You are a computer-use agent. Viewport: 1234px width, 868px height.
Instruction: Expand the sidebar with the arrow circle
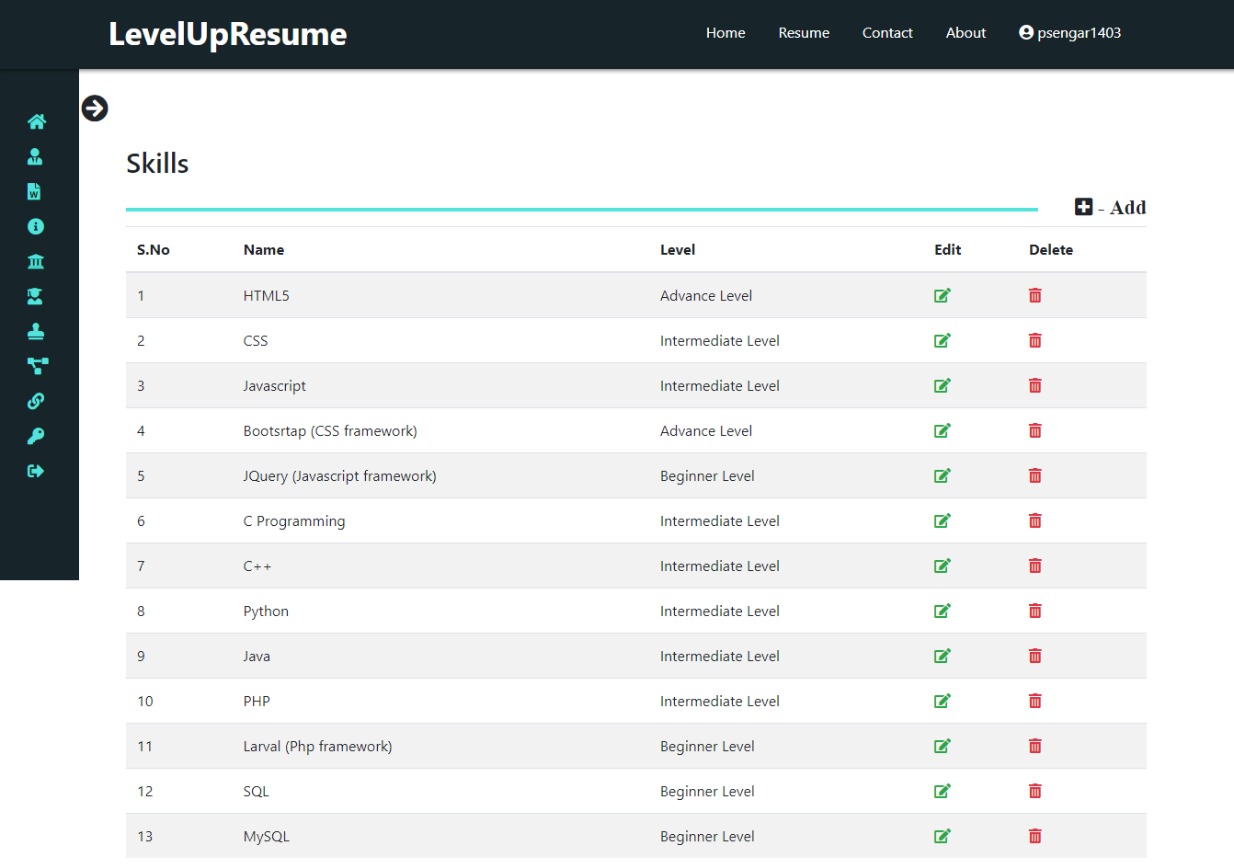click(x=94, y=108)
